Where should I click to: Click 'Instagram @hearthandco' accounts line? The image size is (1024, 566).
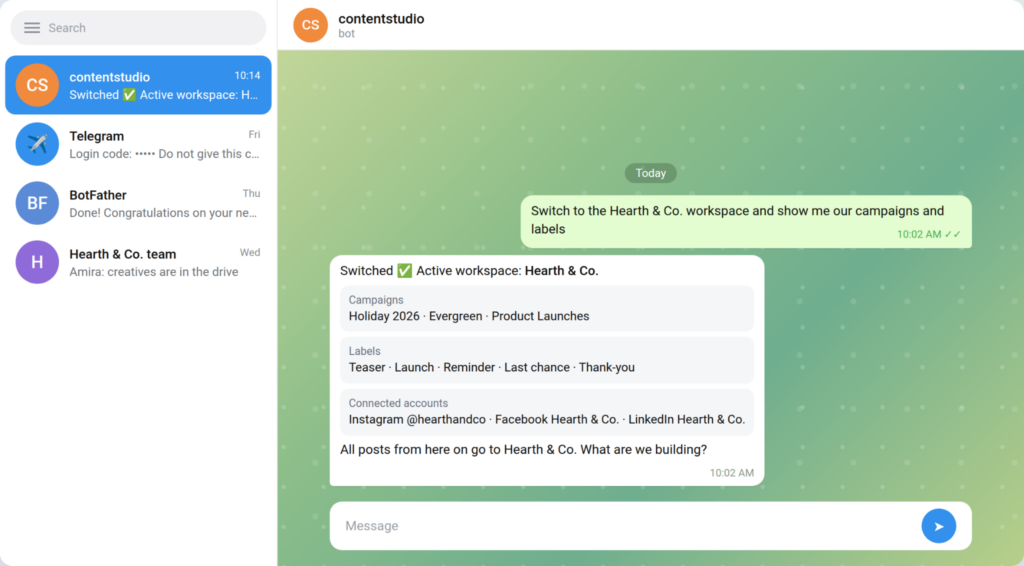click(x=547, y=419)
